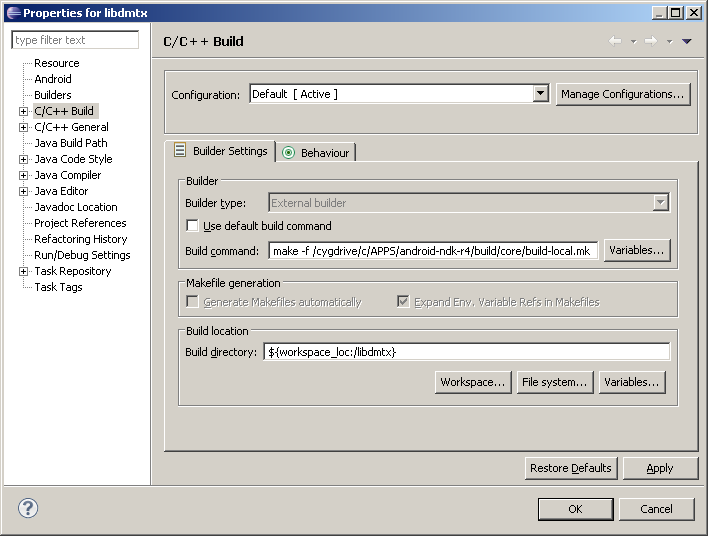
Task: Minimize the Properties window
Action: [660, 13]
